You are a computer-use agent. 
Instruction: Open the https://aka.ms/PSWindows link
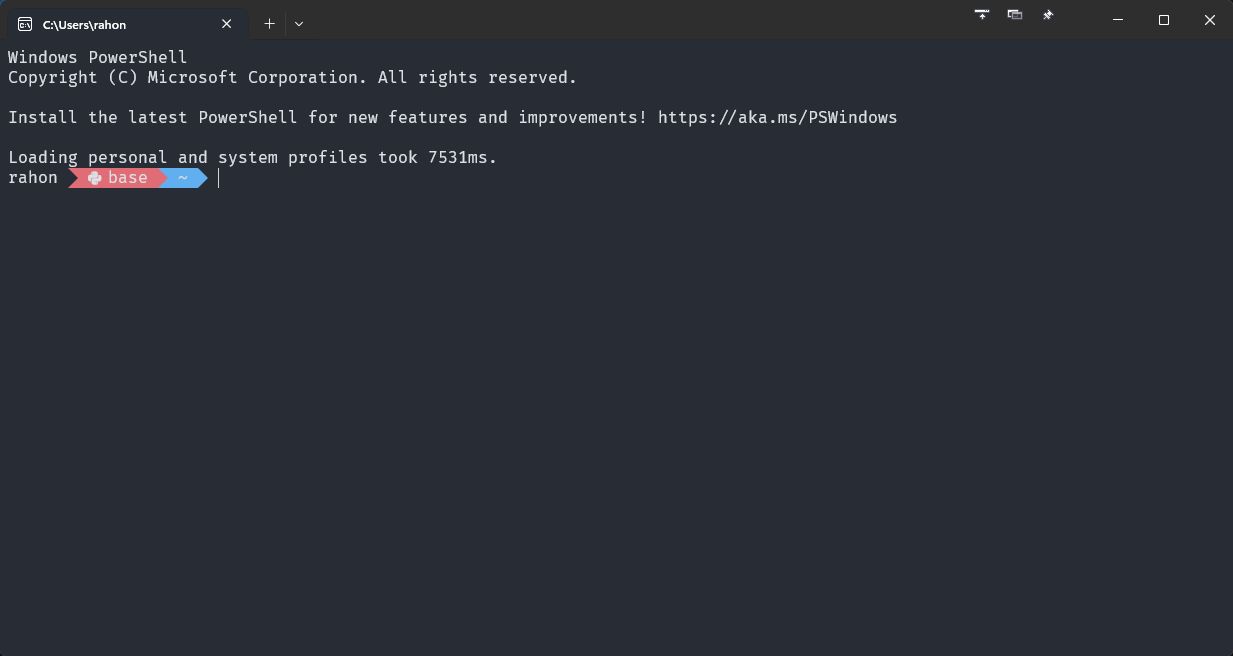point(777,118)
